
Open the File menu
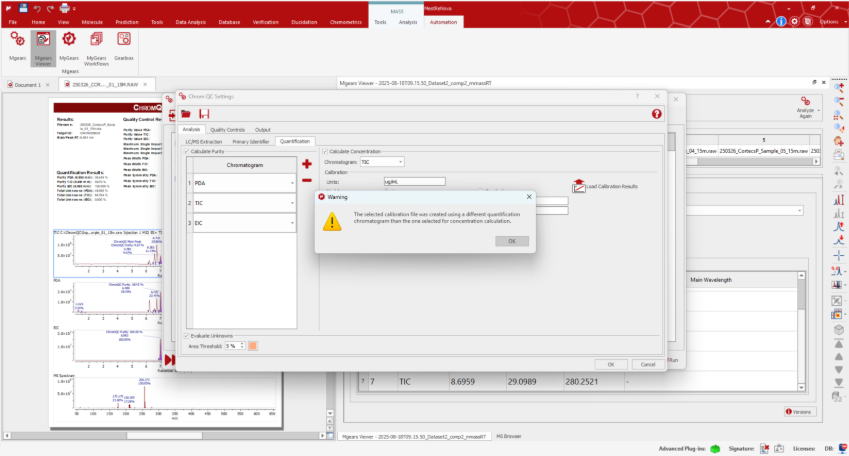pos(12,22)
